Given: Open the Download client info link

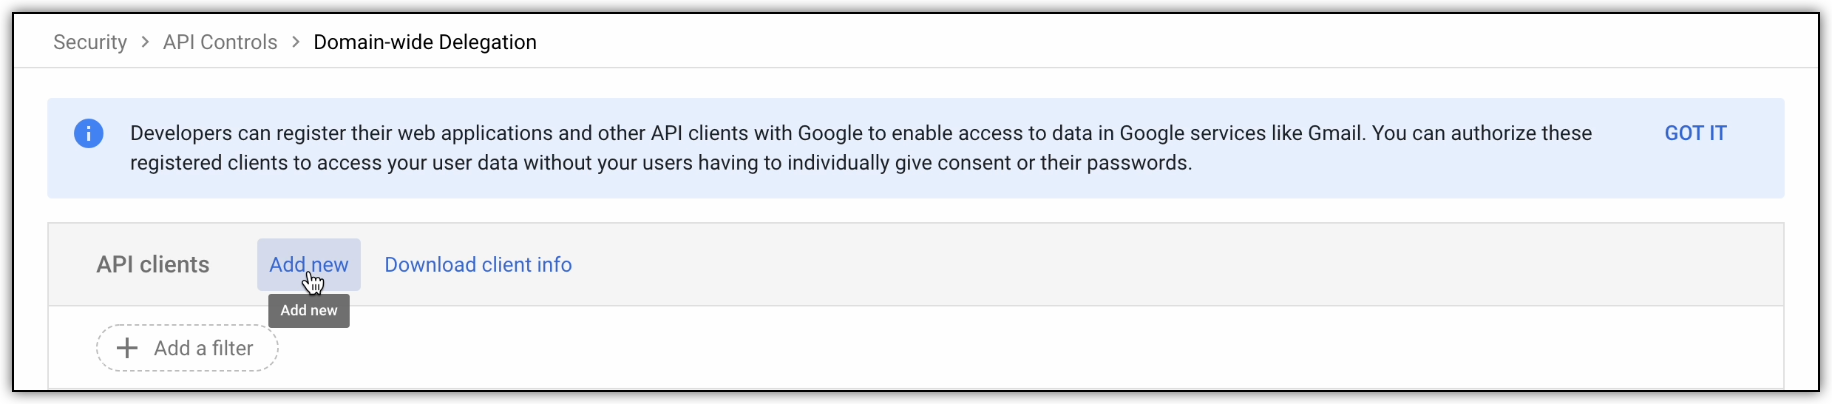Looking at the screenshot, I should [x=478, y=265].
